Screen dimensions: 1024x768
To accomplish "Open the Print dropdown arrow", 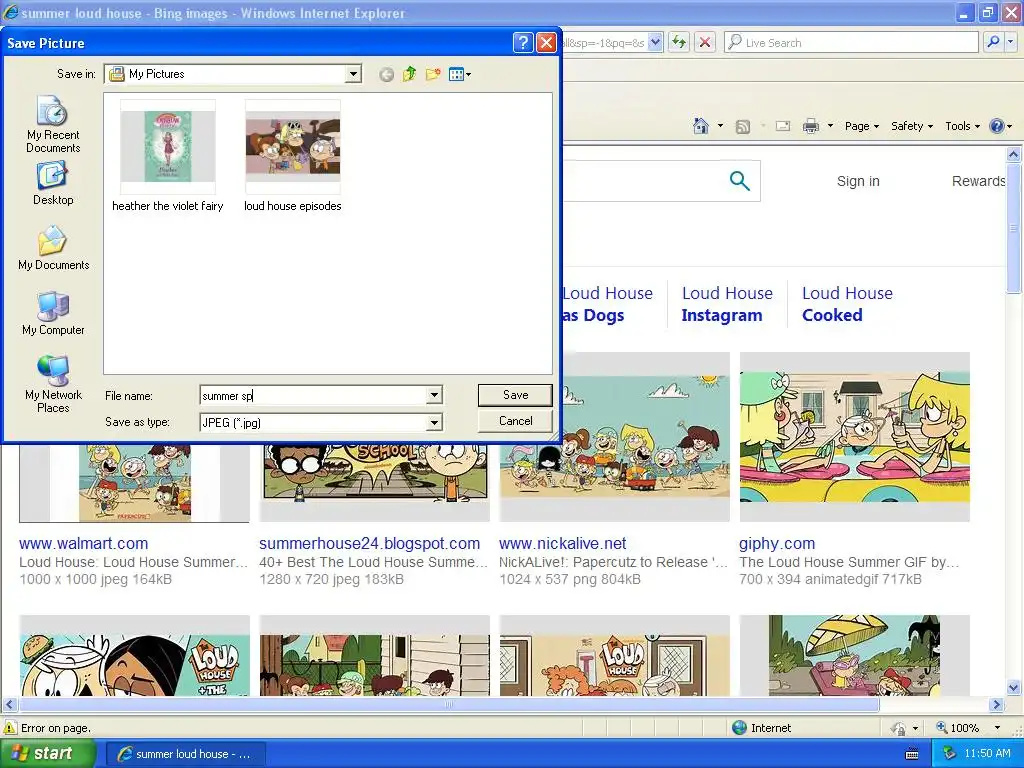I will click(830, 126).
